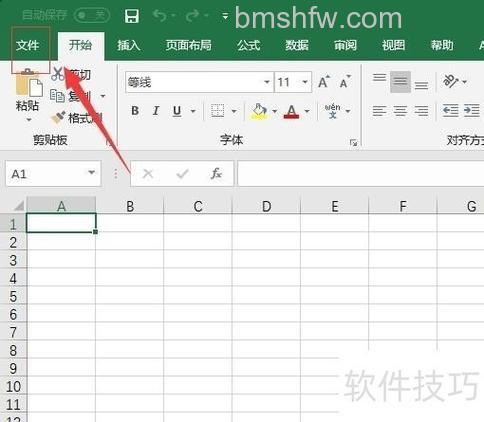This screenshot has height=422, width=484.
Task: Click the Paste clipboard icon
Action: tap(29, 83)
